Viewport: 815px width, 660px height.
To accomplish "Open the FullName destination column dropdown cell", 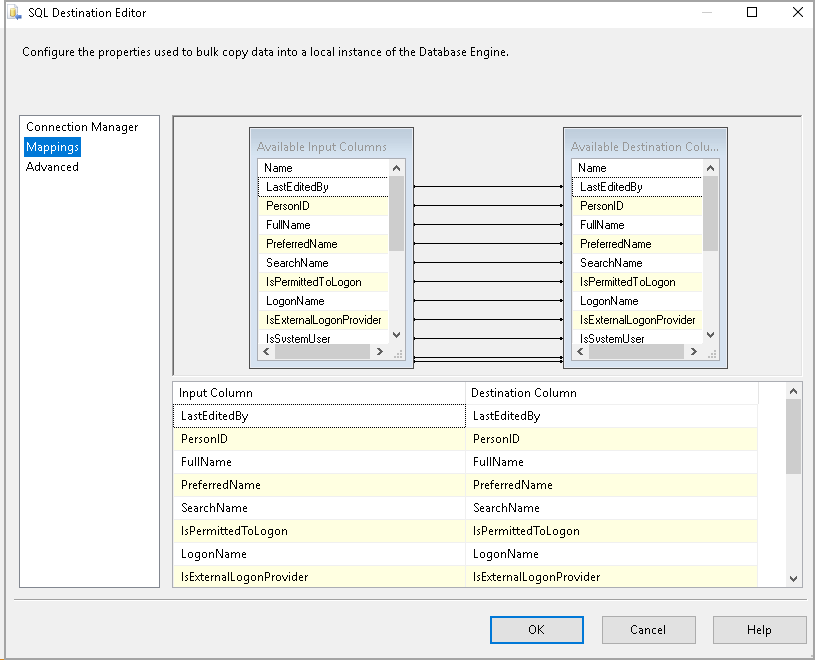I will coord(610,462).
